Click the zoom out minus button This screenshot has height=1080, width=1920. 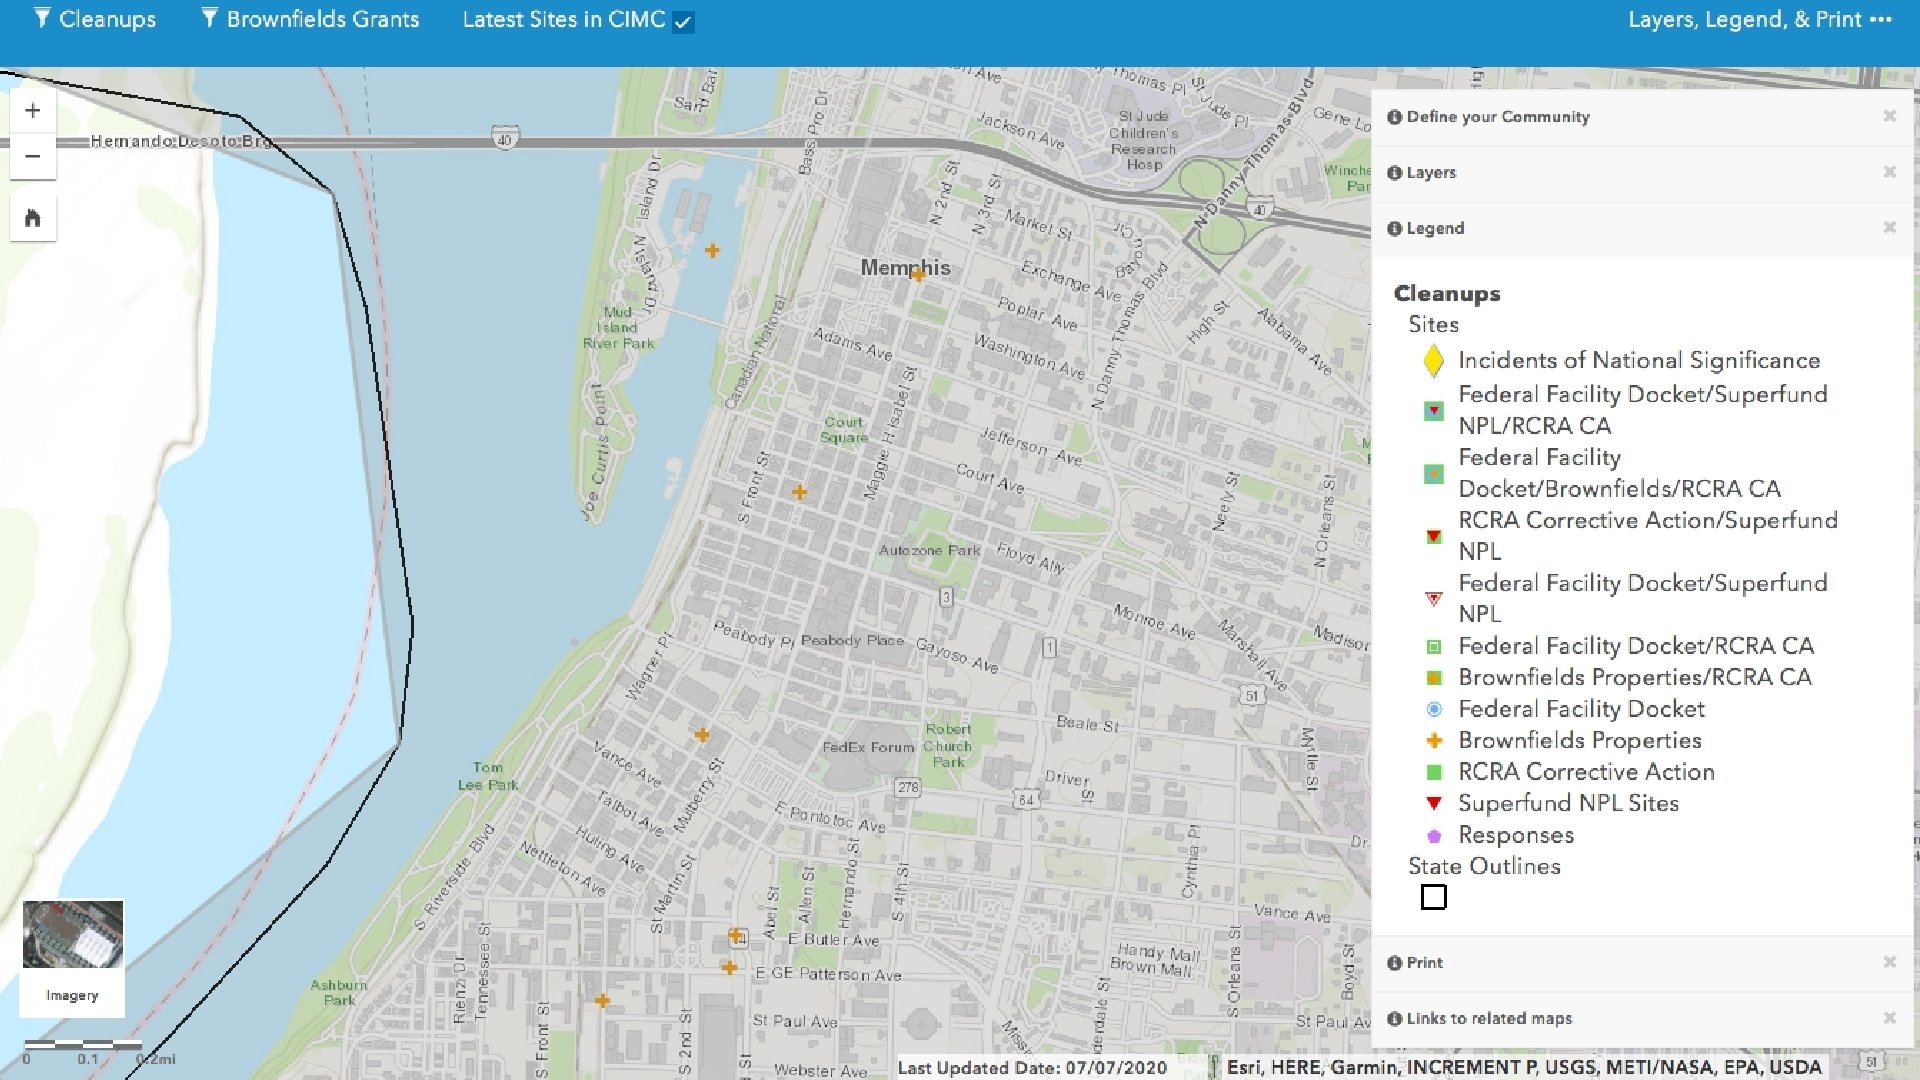[32, 157]
